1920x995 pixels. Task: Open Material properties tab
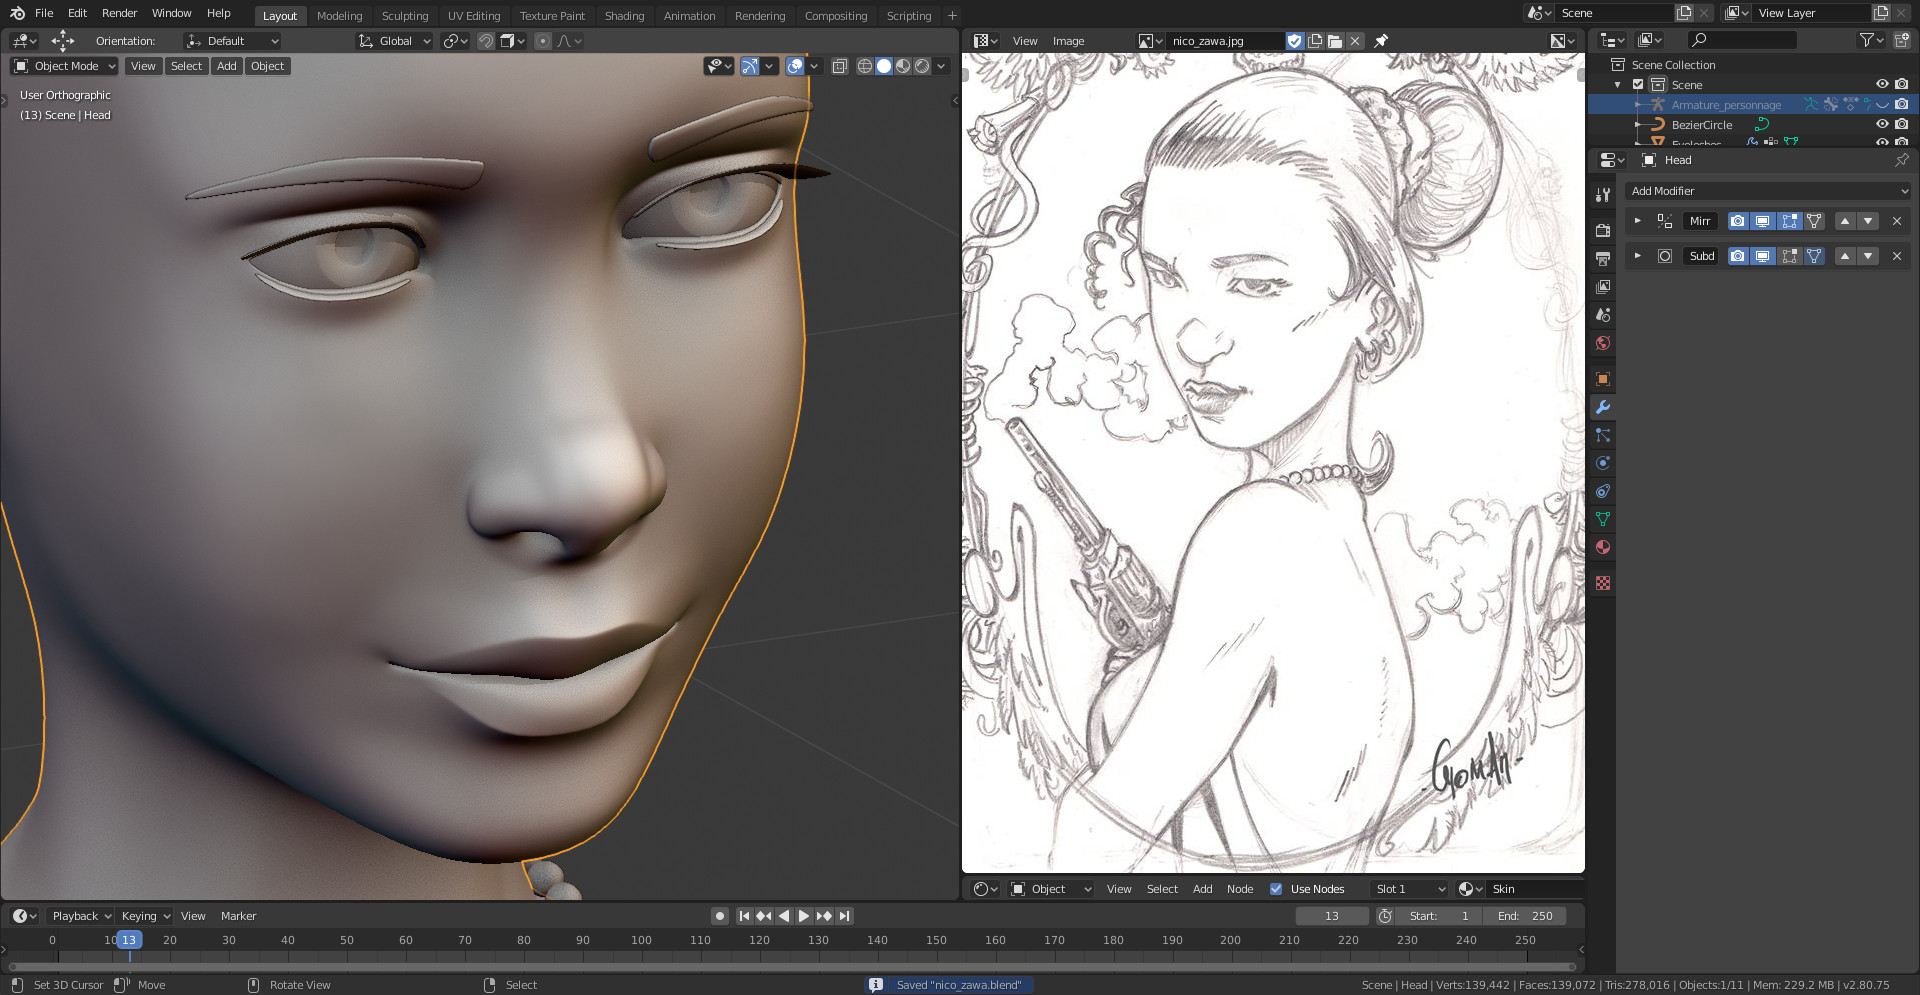(1603, 547)
